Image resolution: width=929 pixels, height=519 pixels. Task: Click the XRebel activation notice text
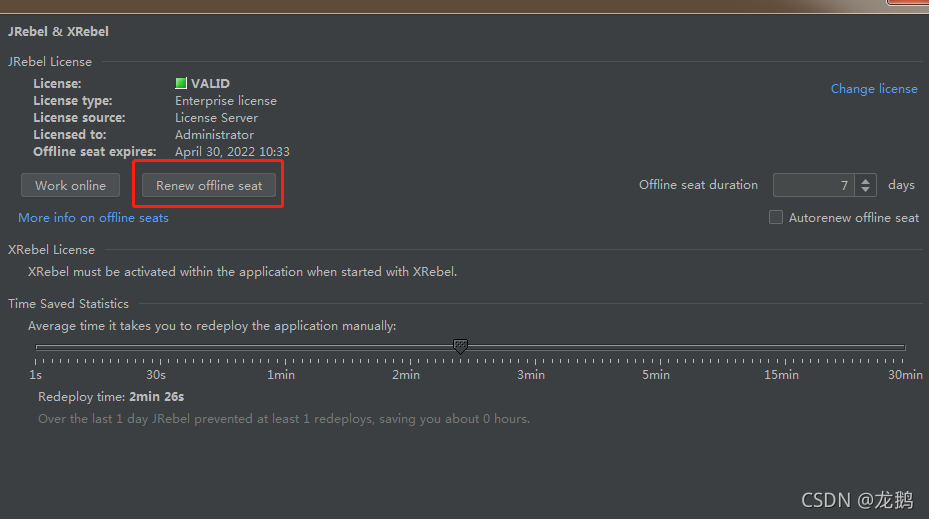[x=242, y=272]
